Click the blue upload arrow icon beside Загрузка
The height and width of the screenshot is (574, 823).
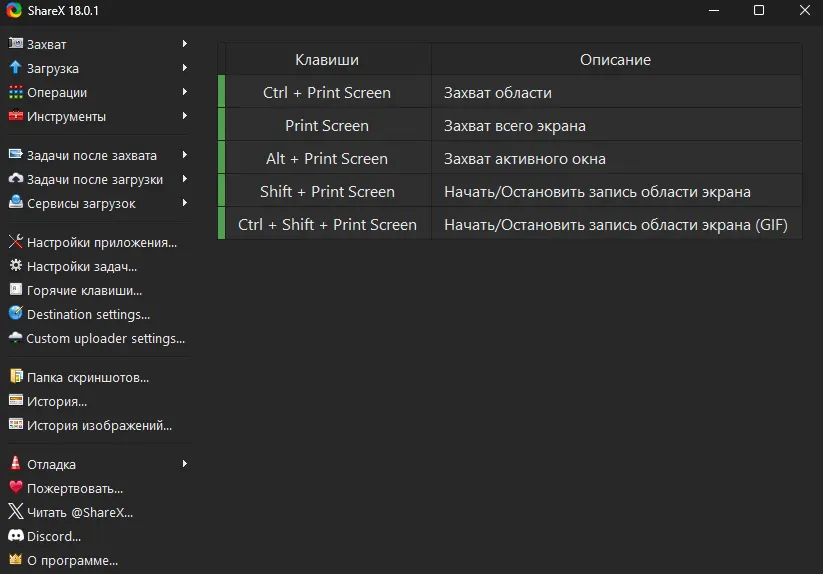tap(15, 68)
